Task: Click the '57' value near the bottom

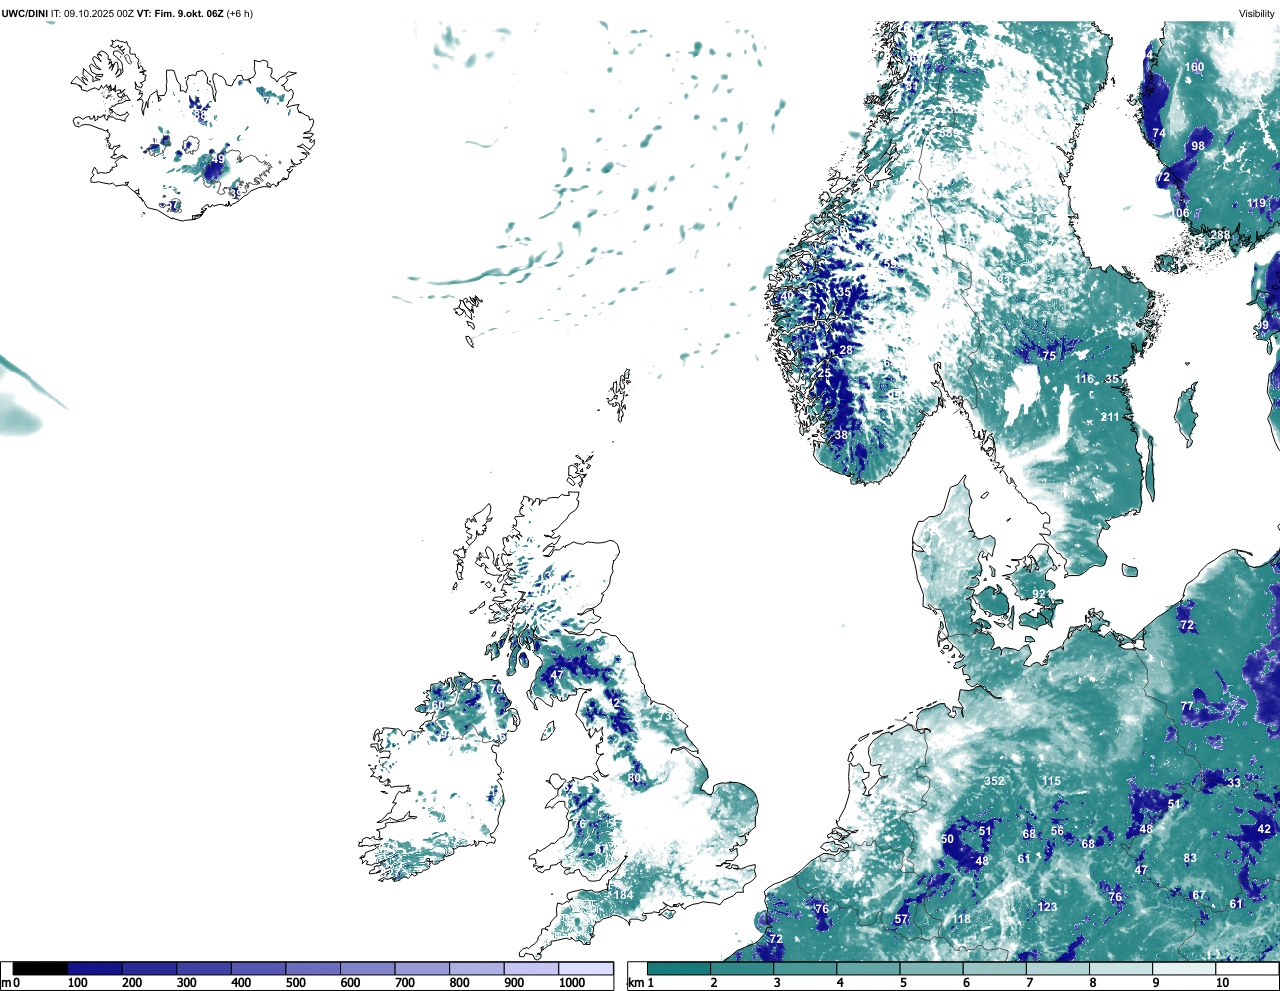Action: [x=901, y=919]
